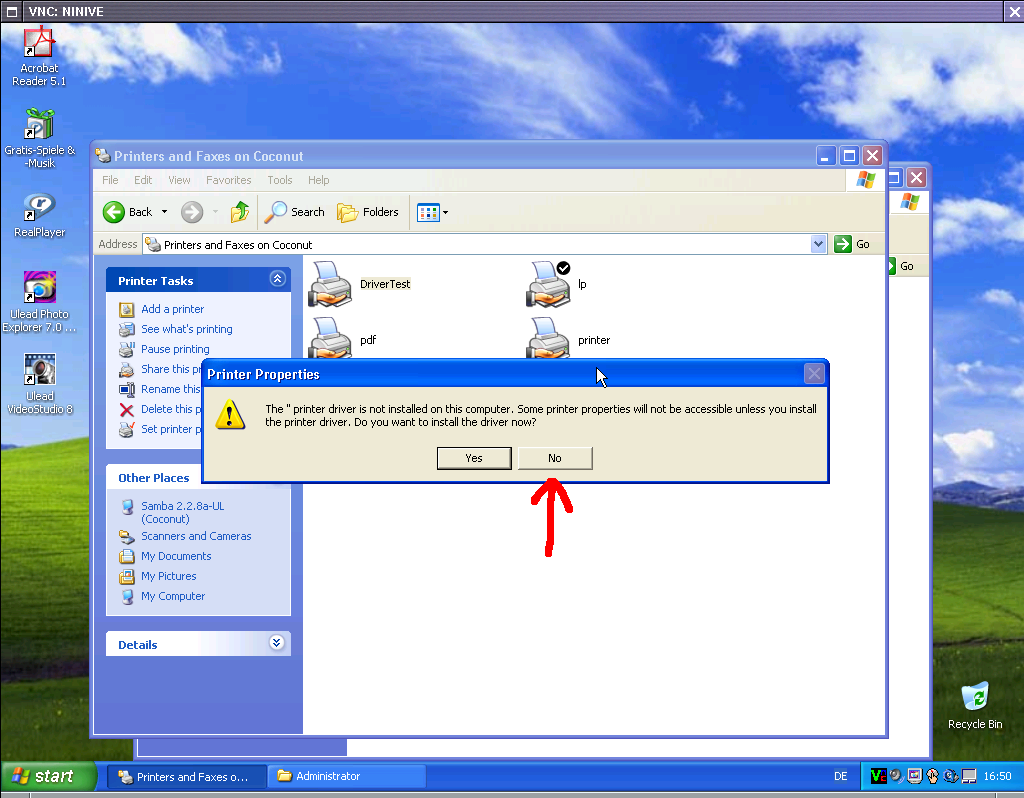This screenshot has width=1024, height=798.
Task: Collapse the Printer Tasks panel
Action: (x=277, y=280)
